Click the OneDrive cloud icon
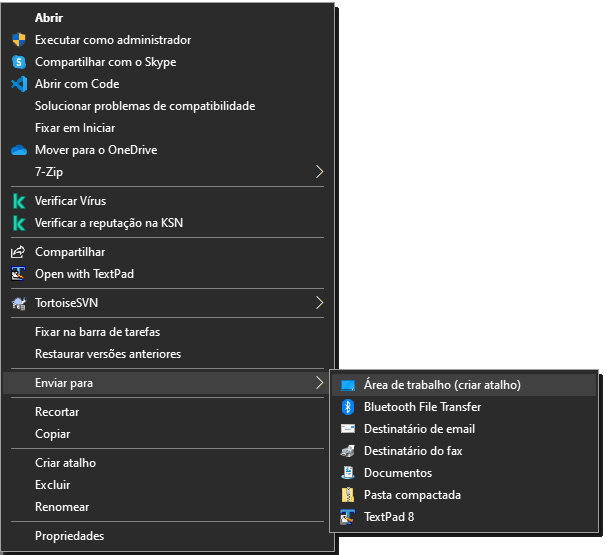This screenshot has width=607, height=555. (18, 150)
